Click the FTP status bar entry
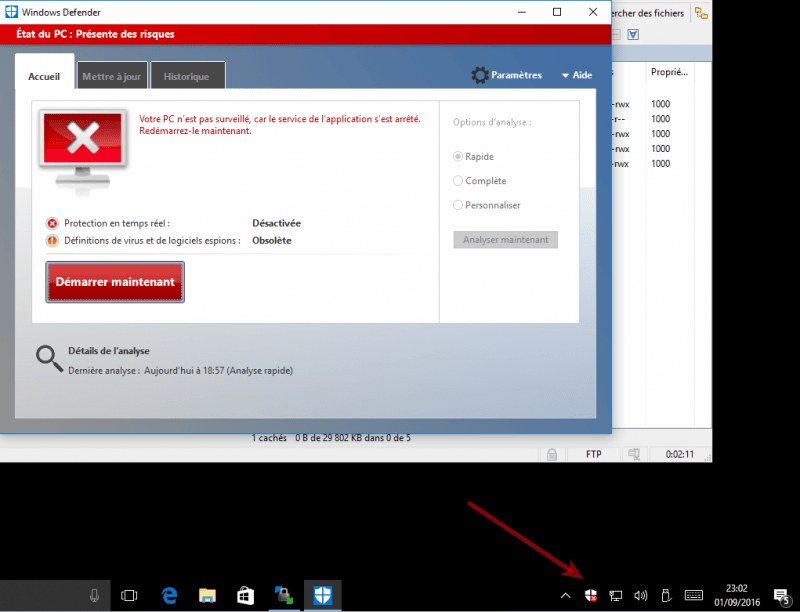Image resolution: width=800 pixels, height=612 pixels. tap(593, 454)
